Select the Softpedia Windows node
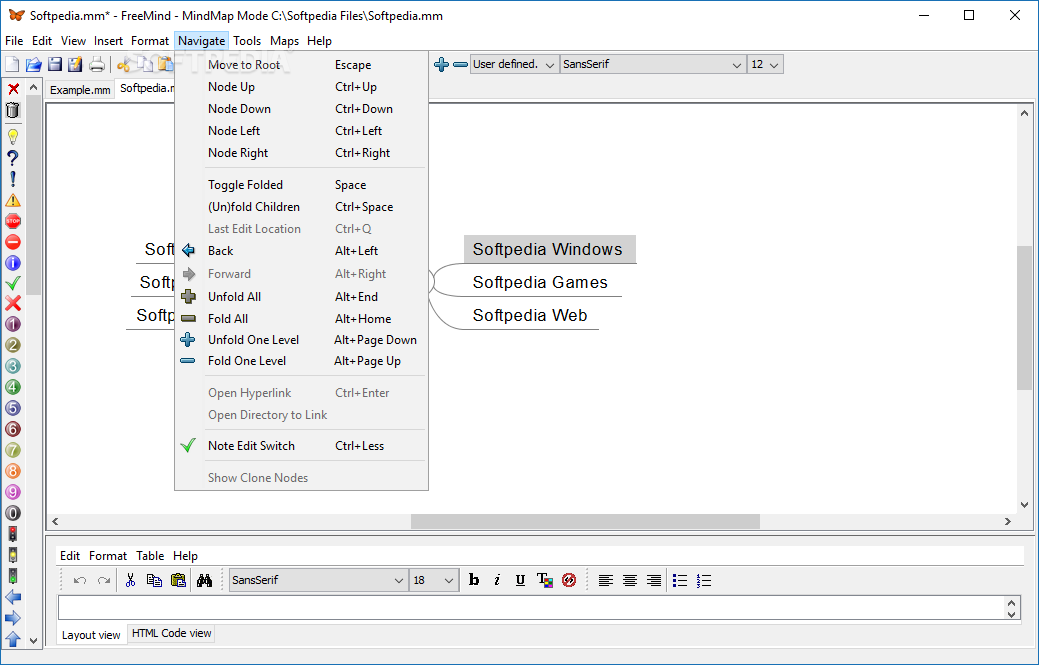Image resolution: width=1039 pixels, height=665 pixels. (x=549, y=250)
